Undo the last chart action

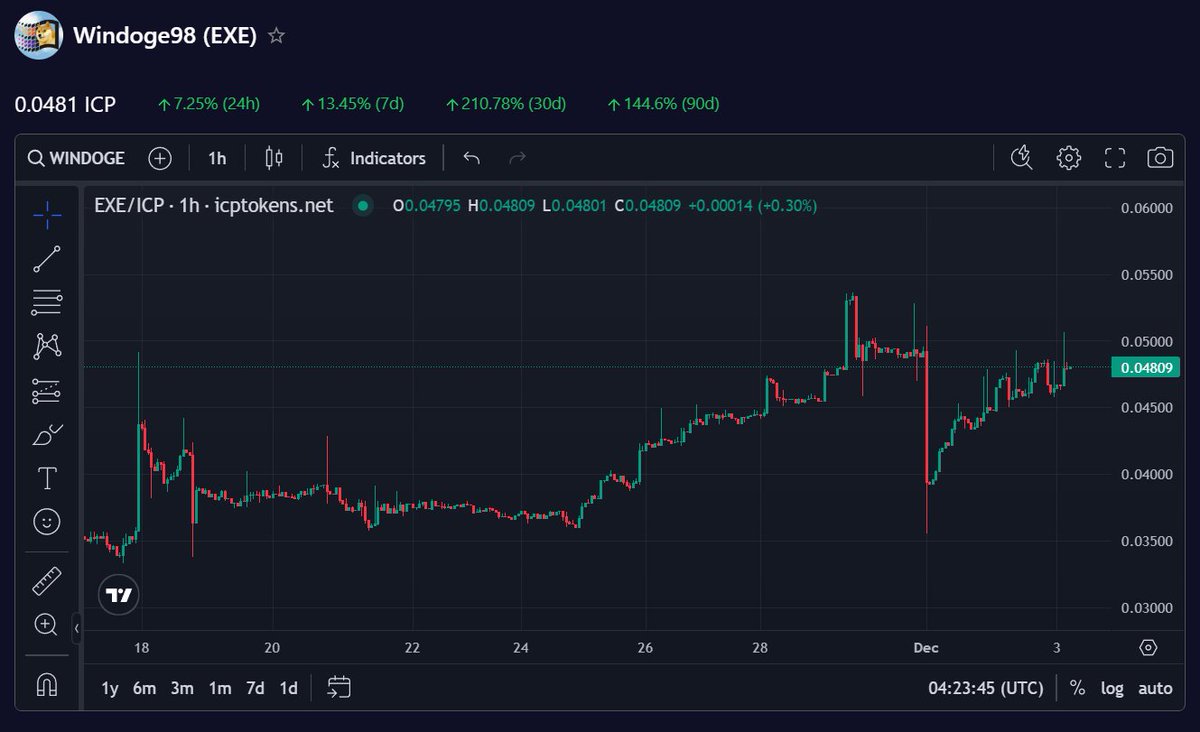coord(472,158)
